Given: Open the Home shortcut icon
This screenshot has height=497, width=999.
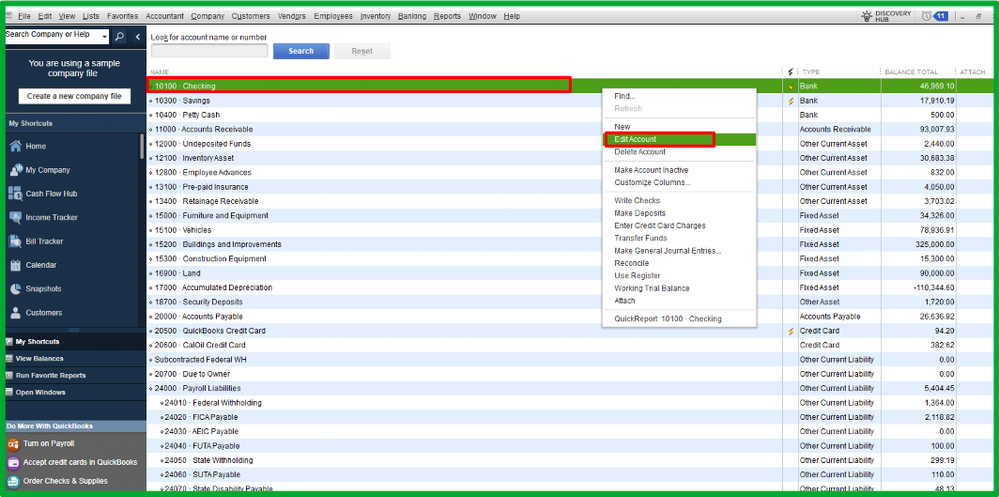Looking at the screenshot, I should pos(15,146).
